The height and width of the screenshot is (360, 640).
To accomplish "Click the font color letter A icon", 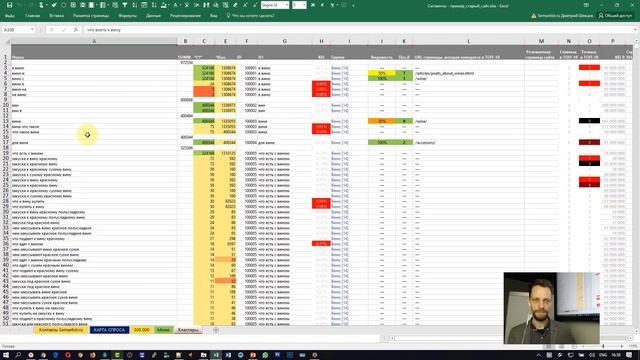I will tap(176, 5).
